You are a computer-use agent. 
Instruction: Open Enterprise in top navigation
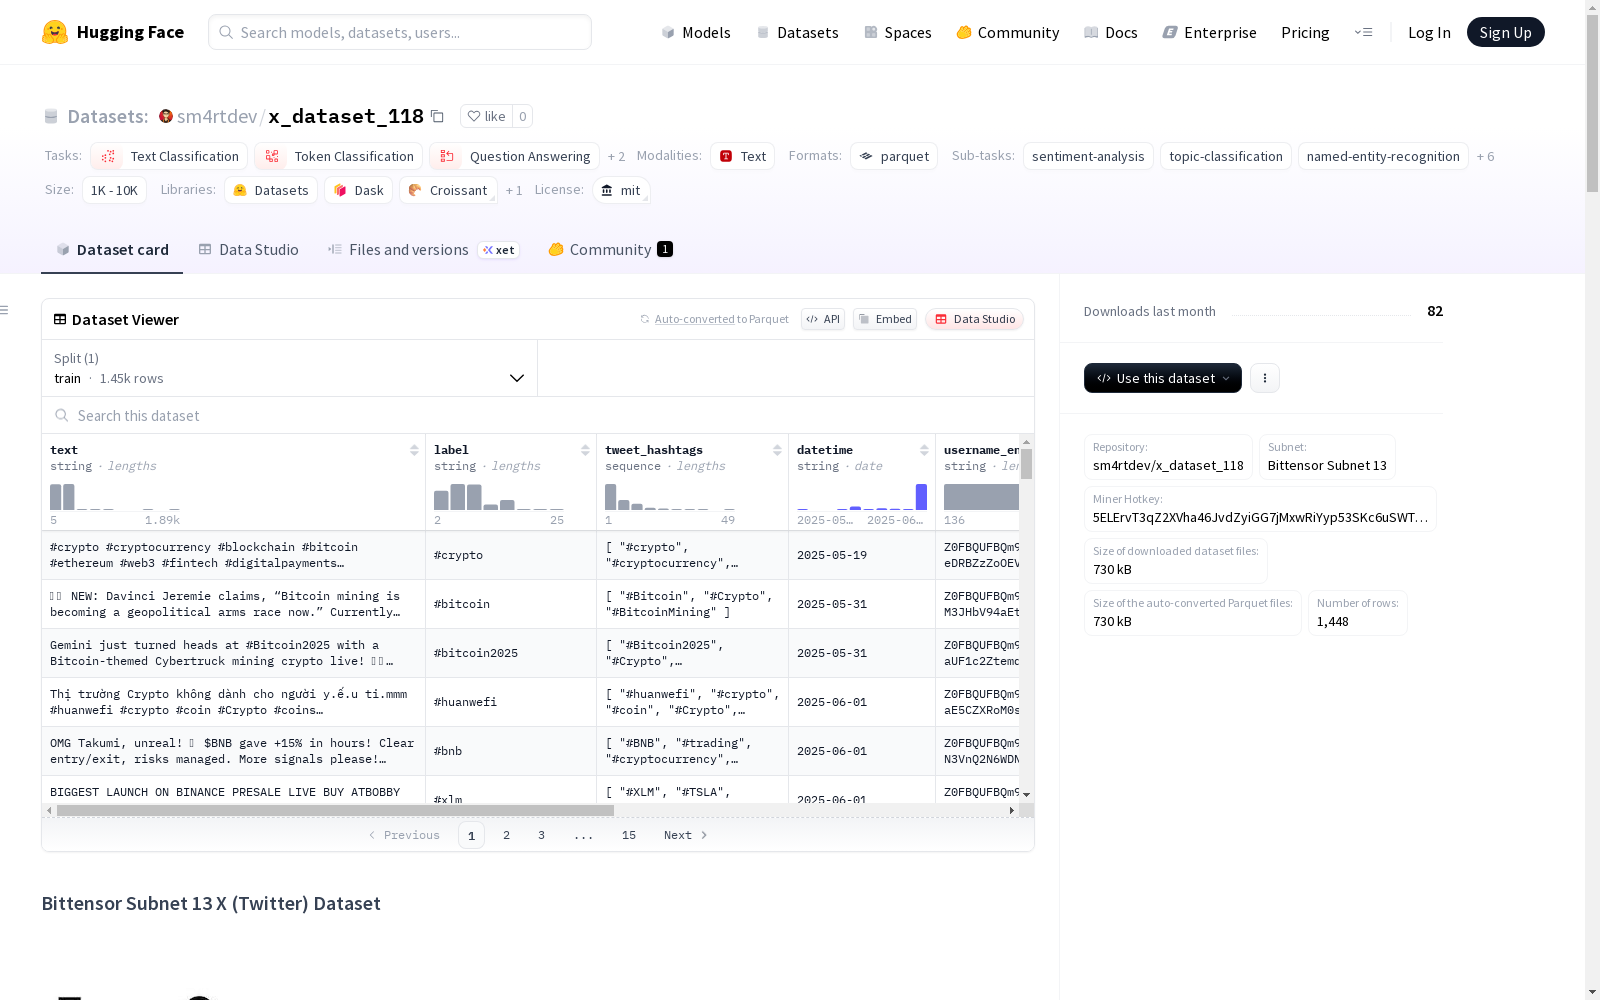point(1209,32)
